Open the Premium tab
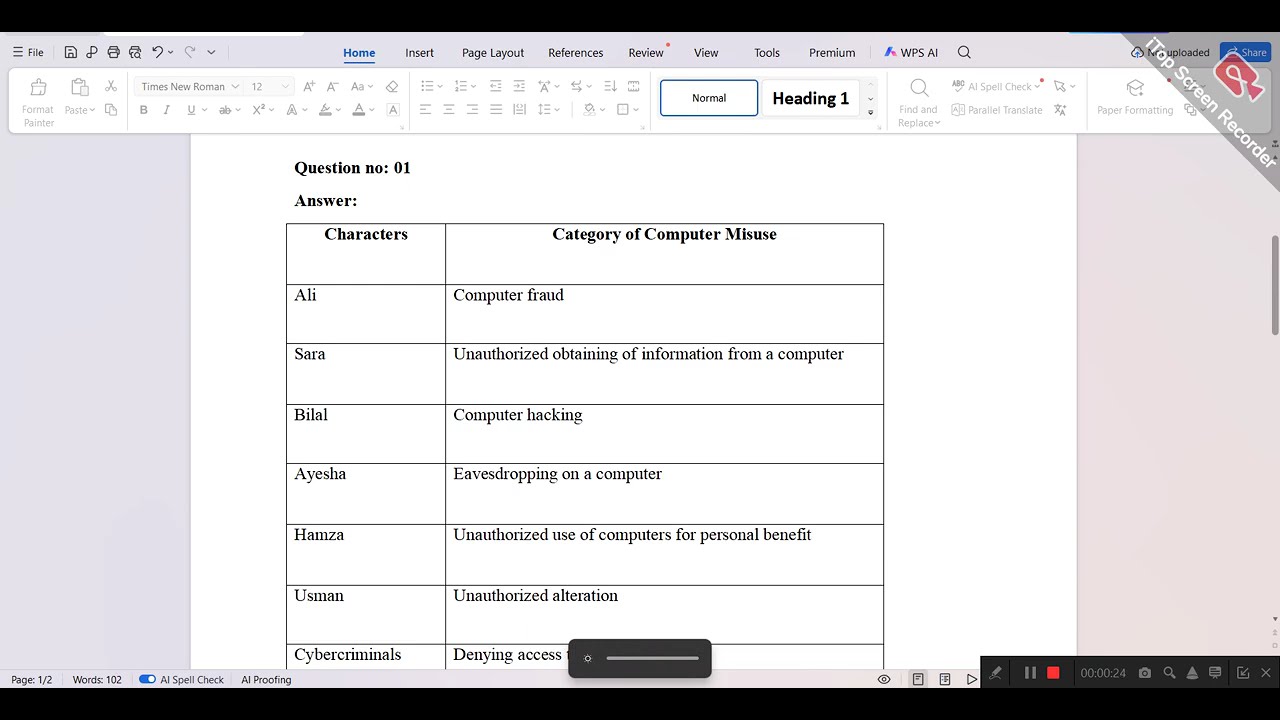Screen dimensions: 1280x720 pos(832,53)
